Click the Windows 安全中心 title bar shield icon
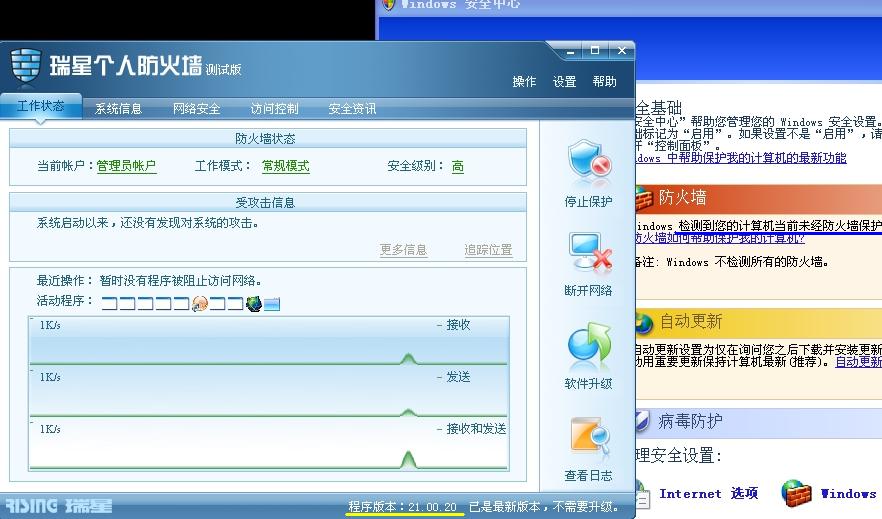 388,4
